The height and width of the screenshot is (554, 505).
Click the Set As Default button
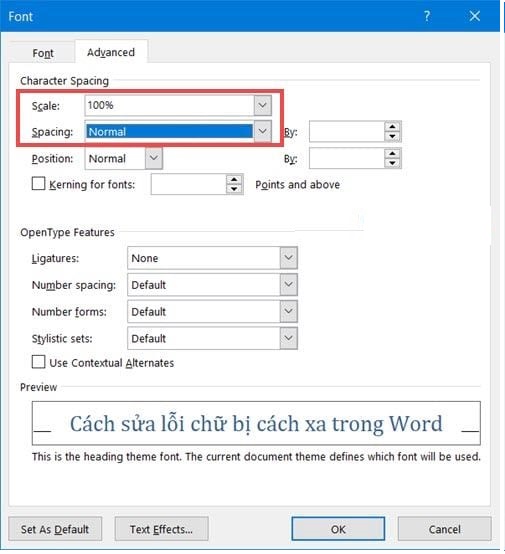pos(55,529)
